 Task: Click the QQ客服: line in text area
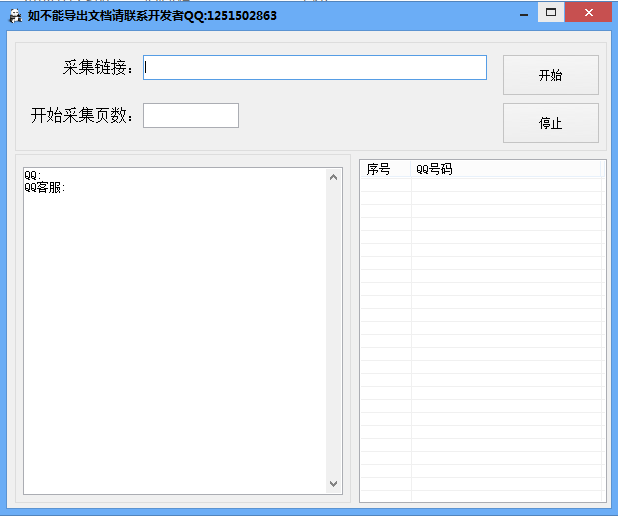click(45, 188)
